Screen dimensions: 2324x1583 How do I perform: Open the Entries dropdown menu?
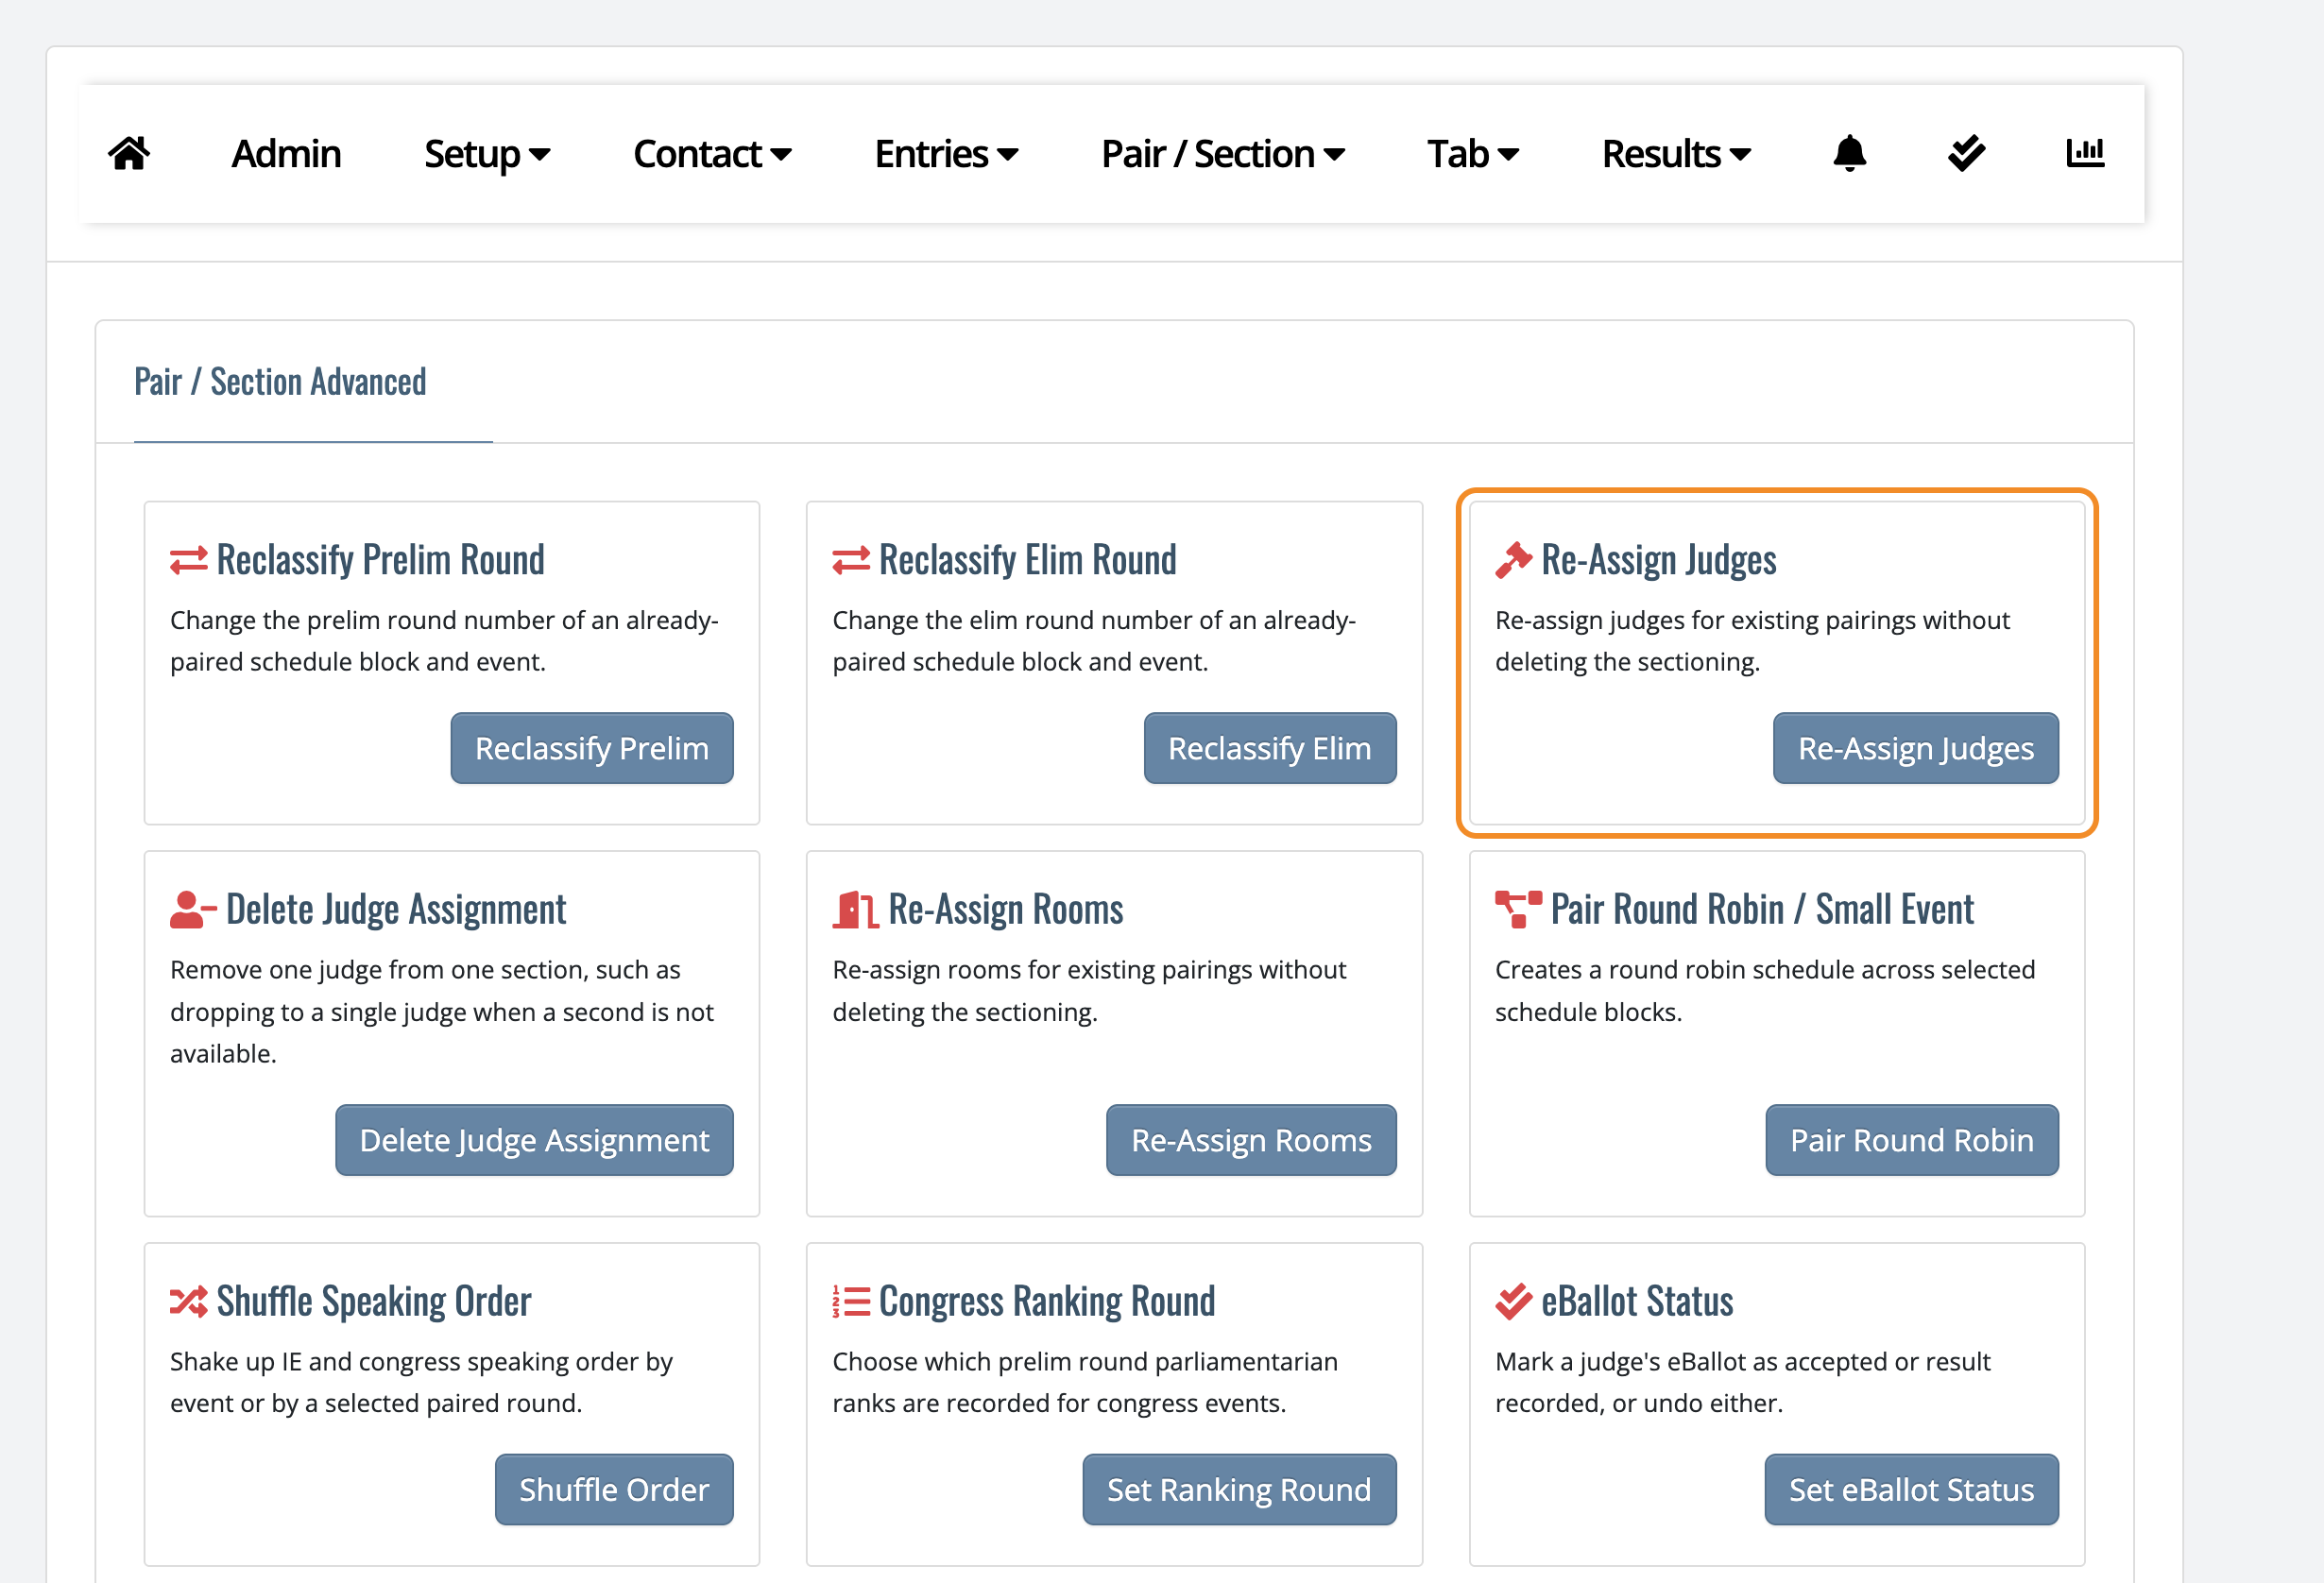click(946, 153)
